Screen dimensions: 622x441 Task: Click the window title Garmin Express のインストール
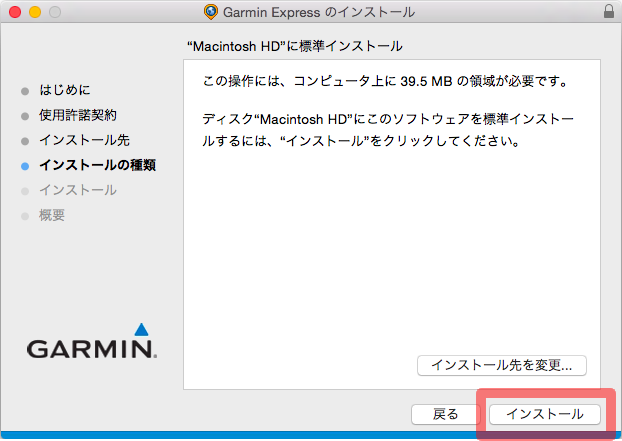pos(319,12)
